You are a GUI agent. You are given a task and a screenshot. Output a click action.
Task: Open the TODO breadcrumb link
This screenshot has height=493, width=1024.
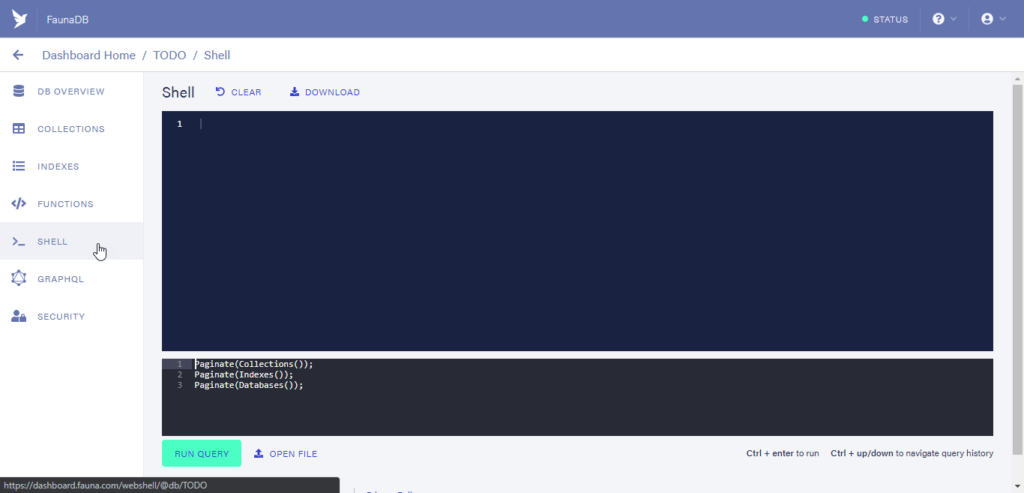(169, 56)
